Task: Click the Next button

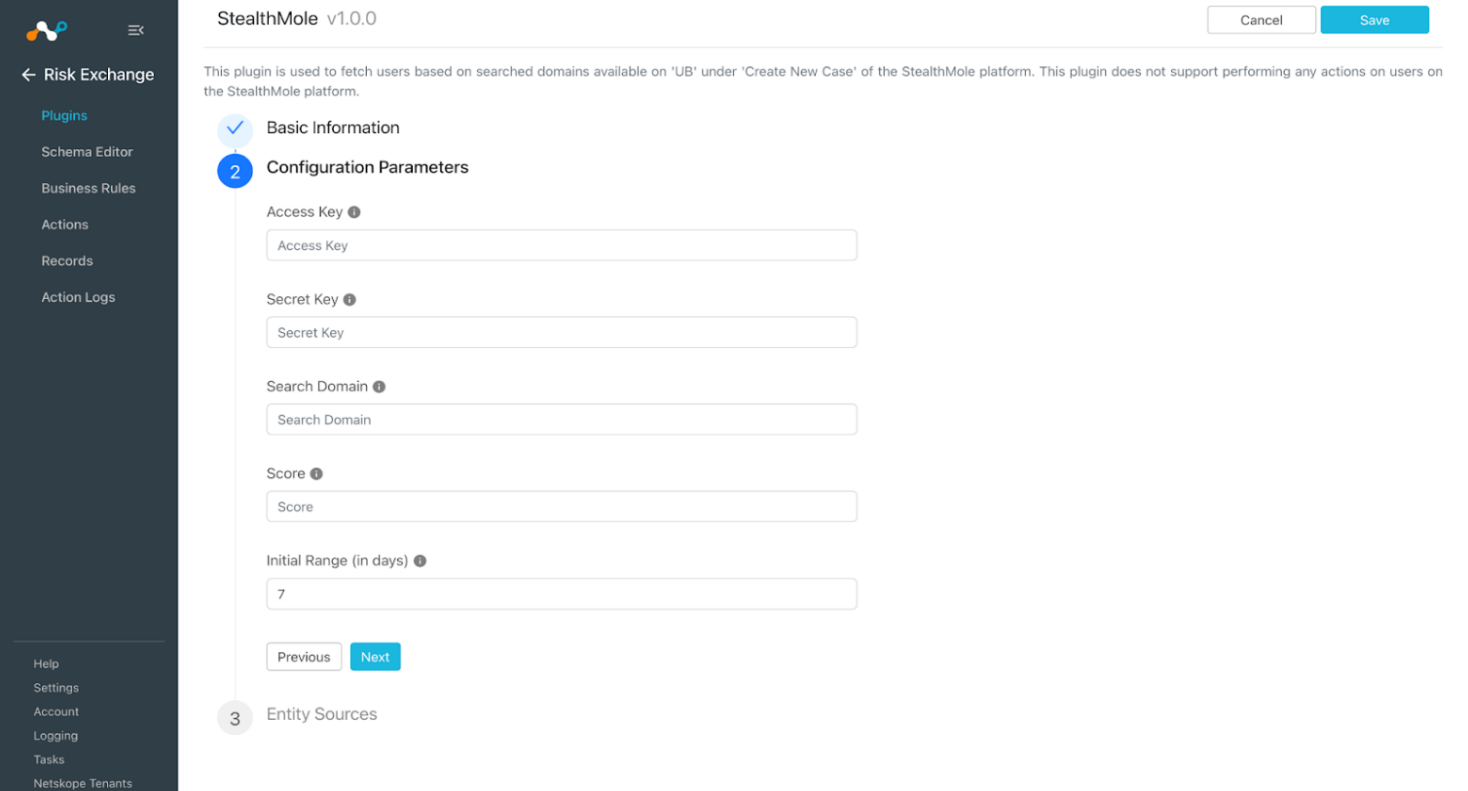Action: [375, 657]
